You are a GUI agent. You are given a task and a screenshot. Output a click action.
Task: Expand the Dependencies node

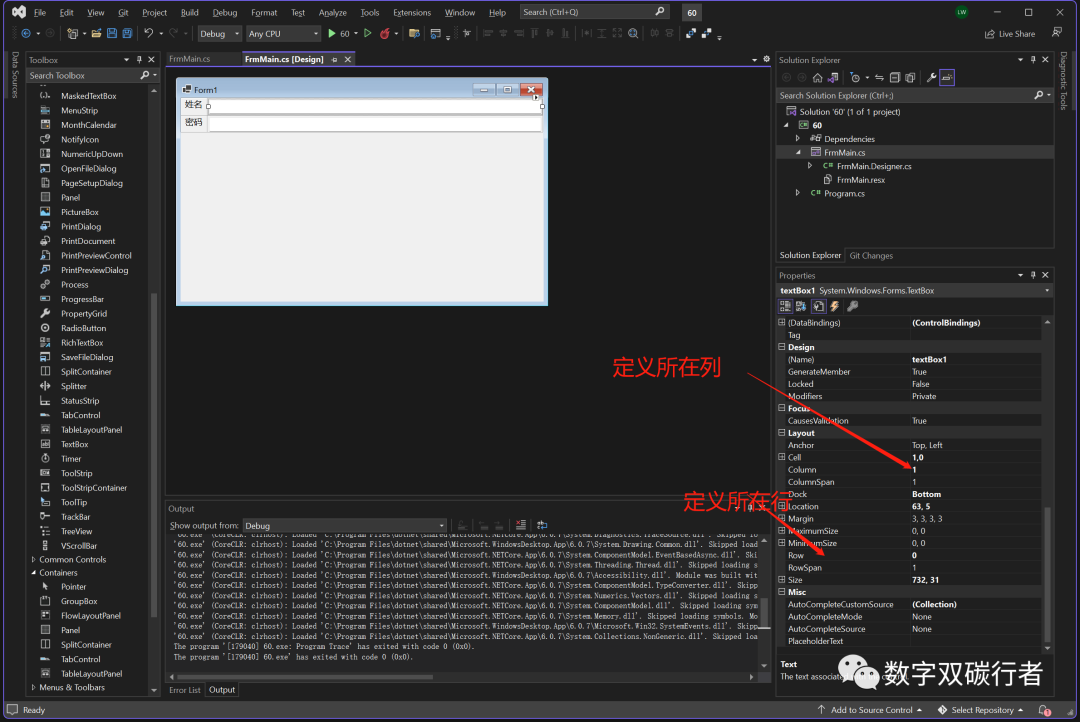(x=798, y=139)
